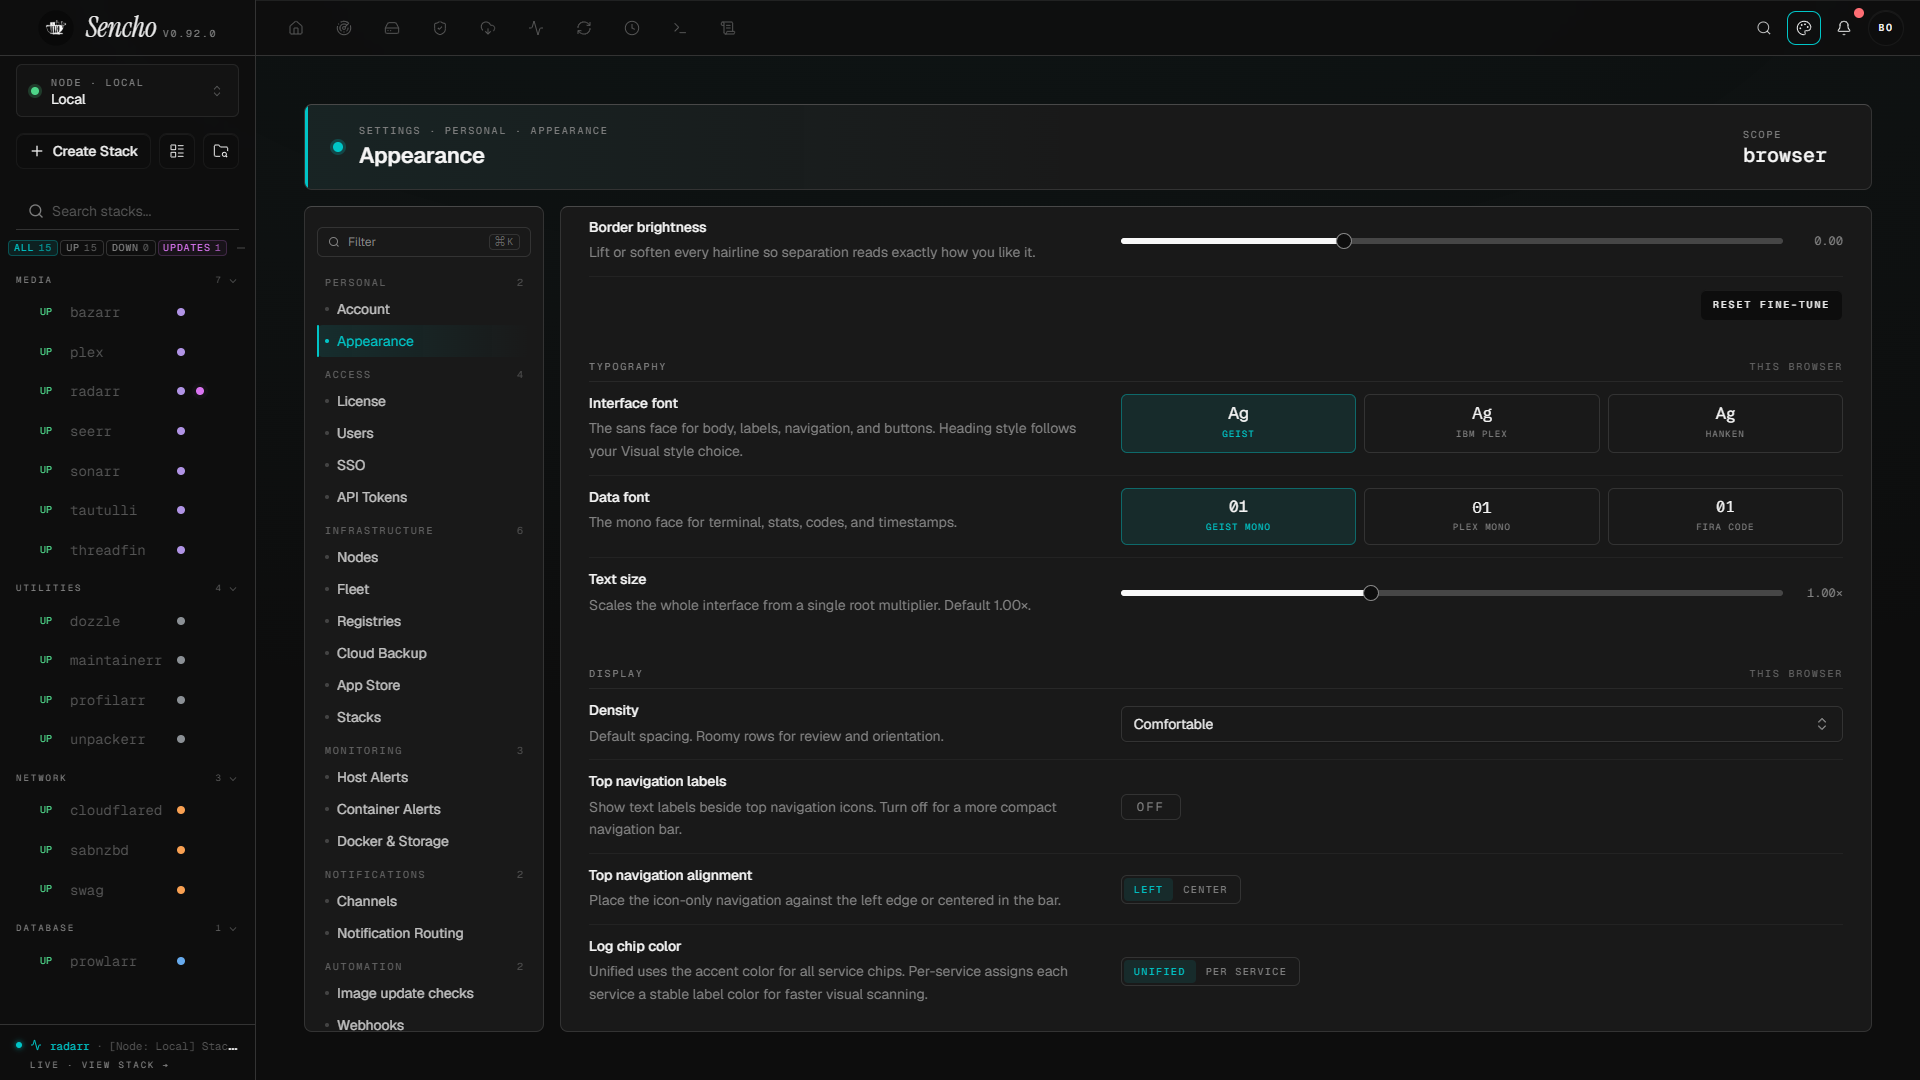Open the Node Local selector
Screen dimensions: 1920x1080
pos(127,91)
